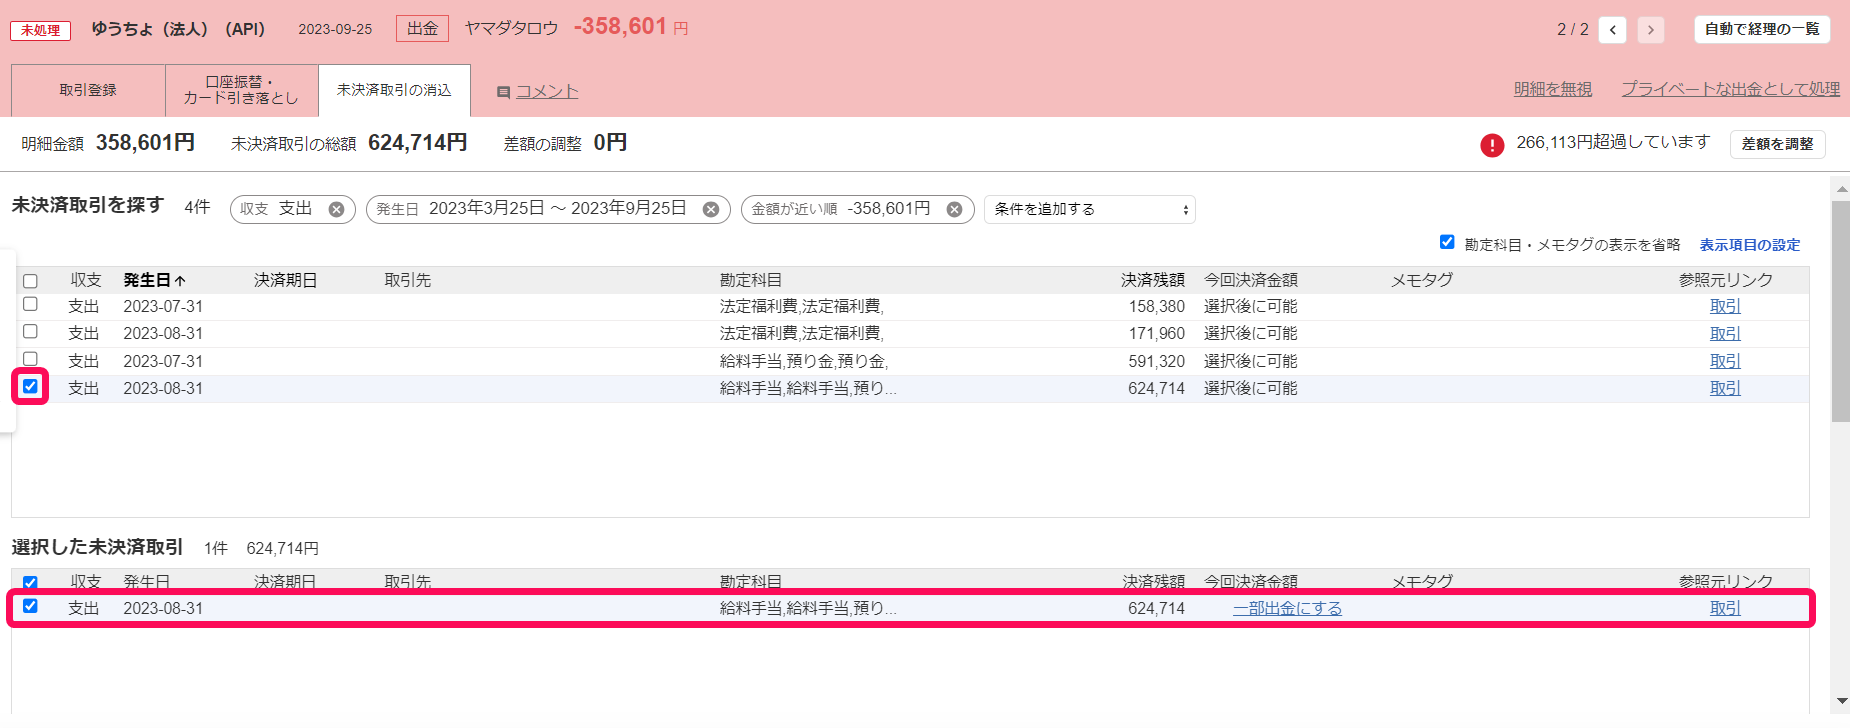Click the 出金 label badge
1850x728 pixels.
click(x=422, y=28)
